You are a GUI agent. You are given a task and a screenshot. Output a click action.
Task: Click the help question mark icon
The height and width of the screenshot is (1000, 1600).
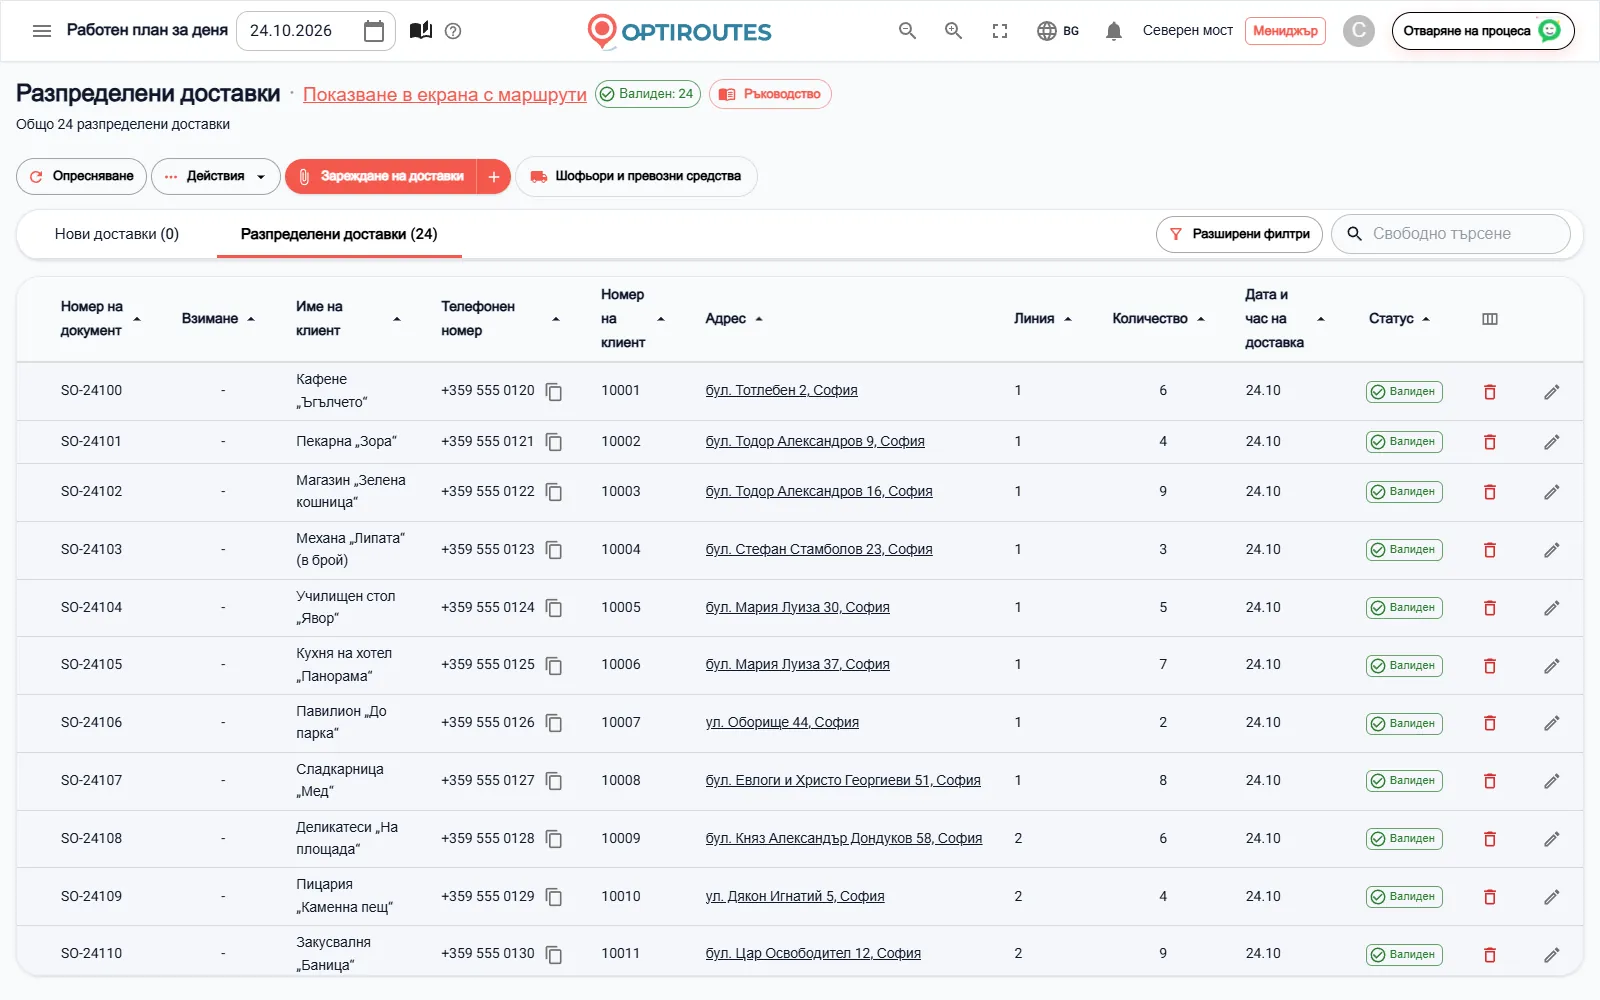pyautogui.click(x=453, y=31)
